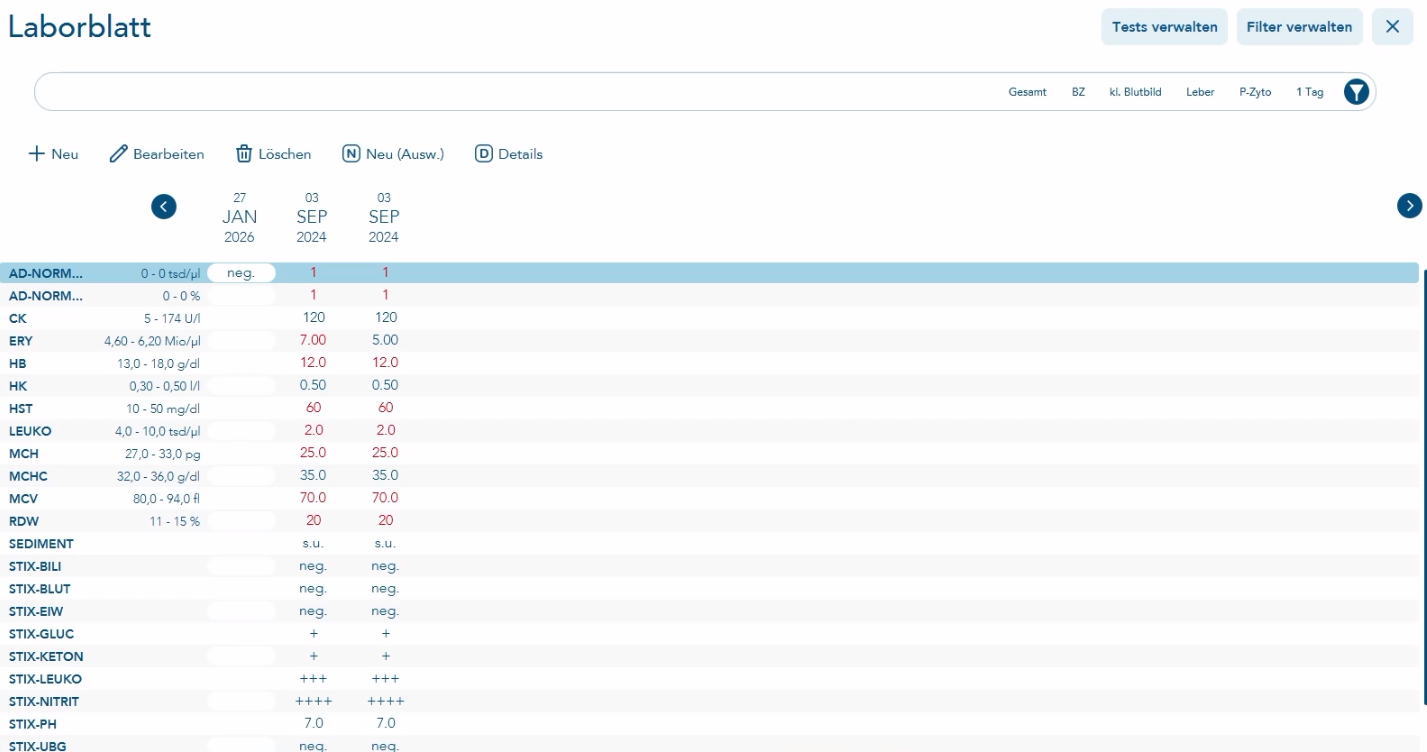Select the Gesamt filter
This screenshot has width=1427, height=752.
pos(1027,92)
